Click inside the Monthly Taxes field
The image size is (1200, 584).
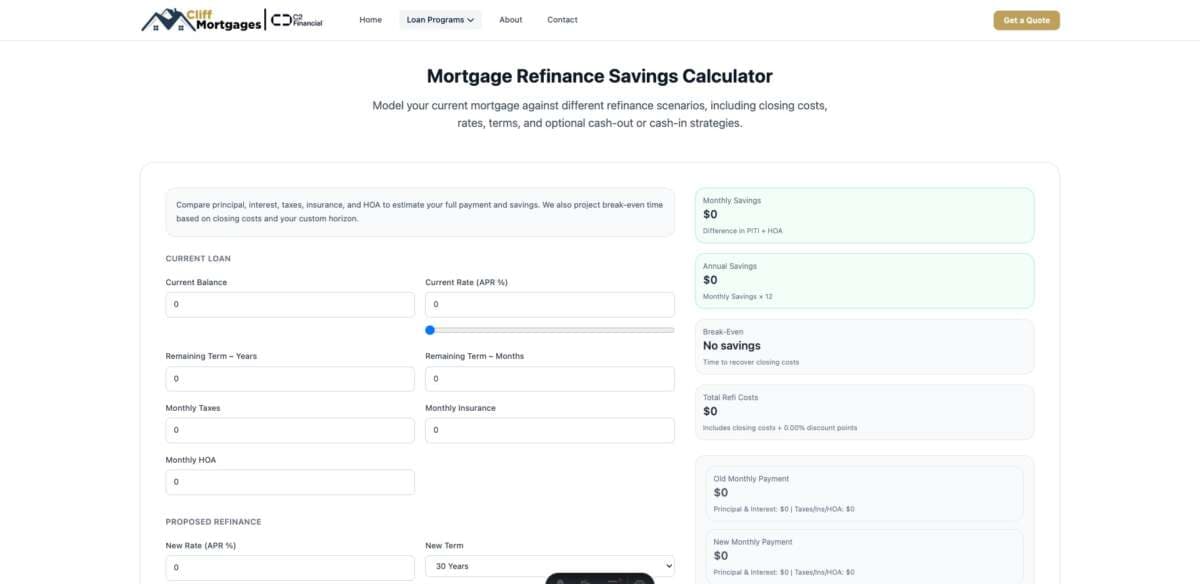coord(289,429)
